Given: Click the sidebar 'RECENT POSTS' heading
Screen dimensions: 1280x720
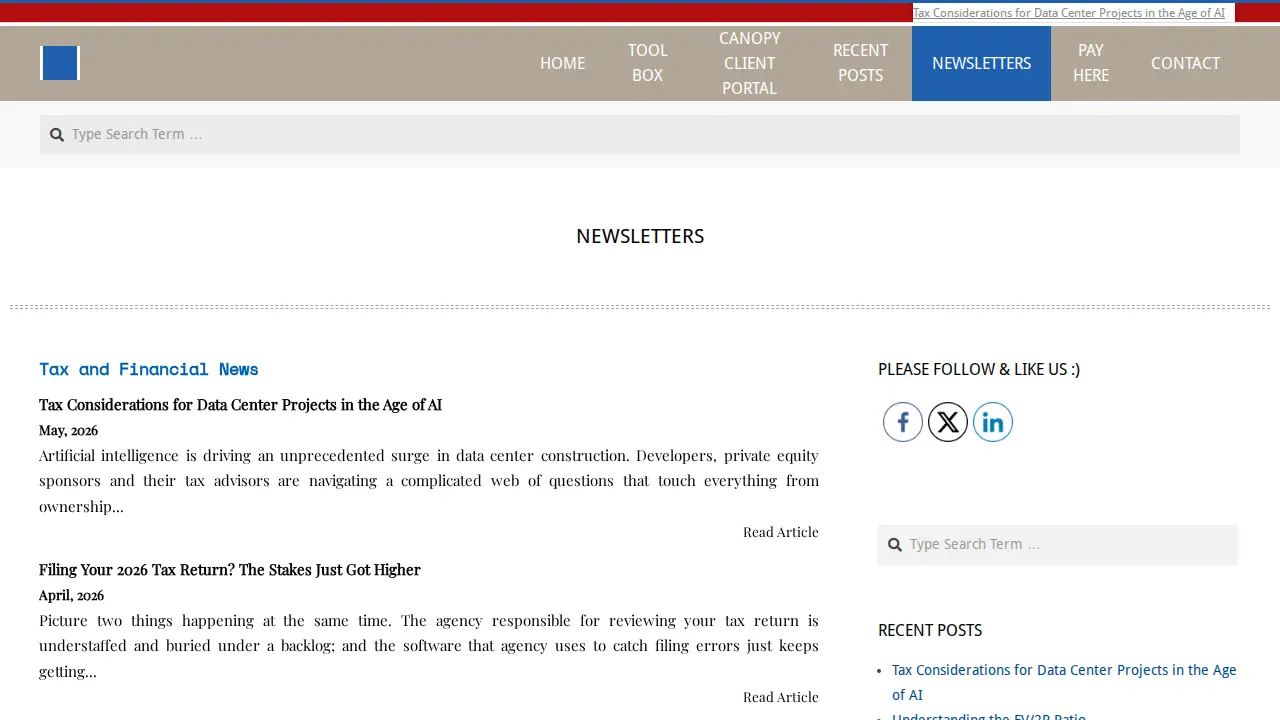Looking at the screenshot, I should (930, 631).
